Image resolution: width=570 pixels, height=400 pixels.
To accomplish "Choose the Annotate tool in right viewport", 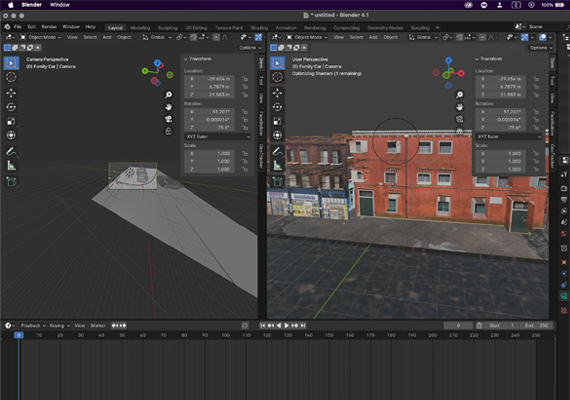I will [x=277, y=151].
